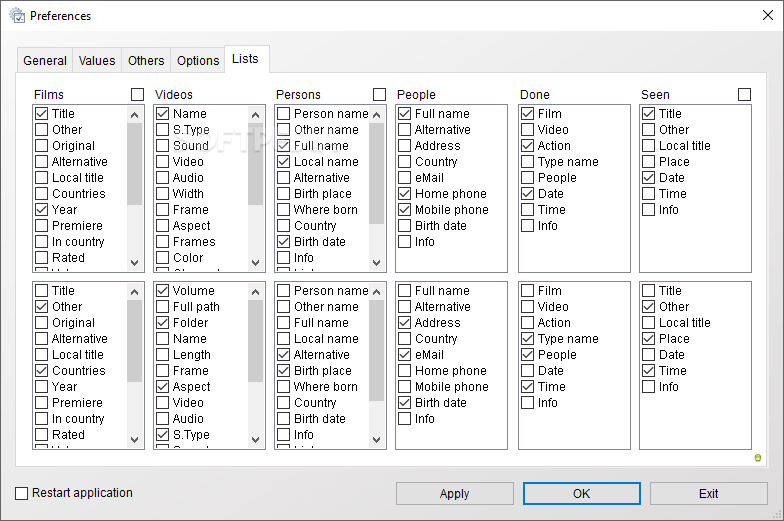Click the small yellow indicator dot

point(758,458)
